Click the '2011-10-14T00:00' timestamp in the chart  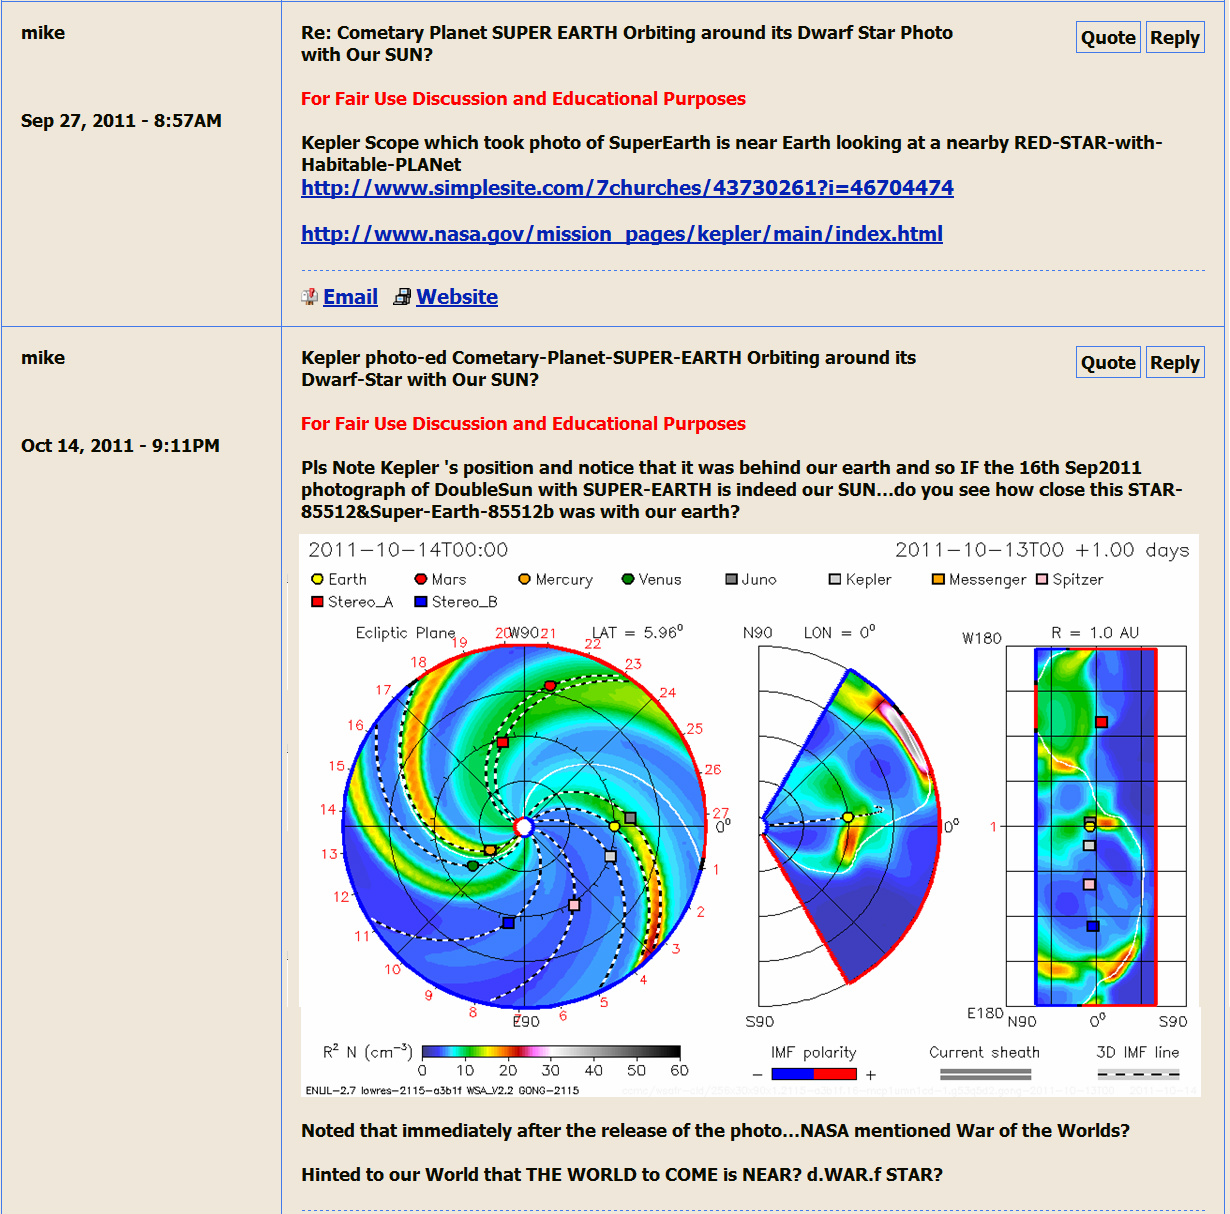(x=408, y=550)
